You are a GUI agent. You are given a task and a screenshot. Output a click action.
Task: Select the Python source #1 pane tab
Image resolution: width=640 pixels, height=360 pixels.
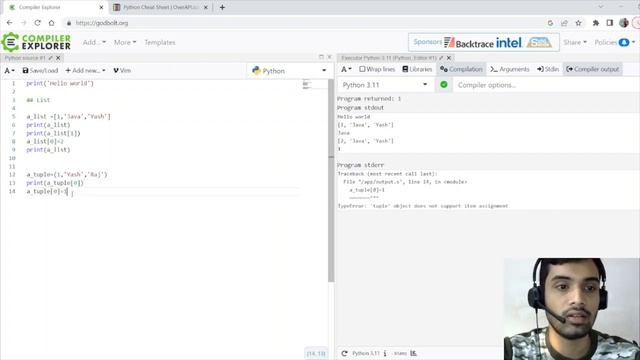pos(25,58)
